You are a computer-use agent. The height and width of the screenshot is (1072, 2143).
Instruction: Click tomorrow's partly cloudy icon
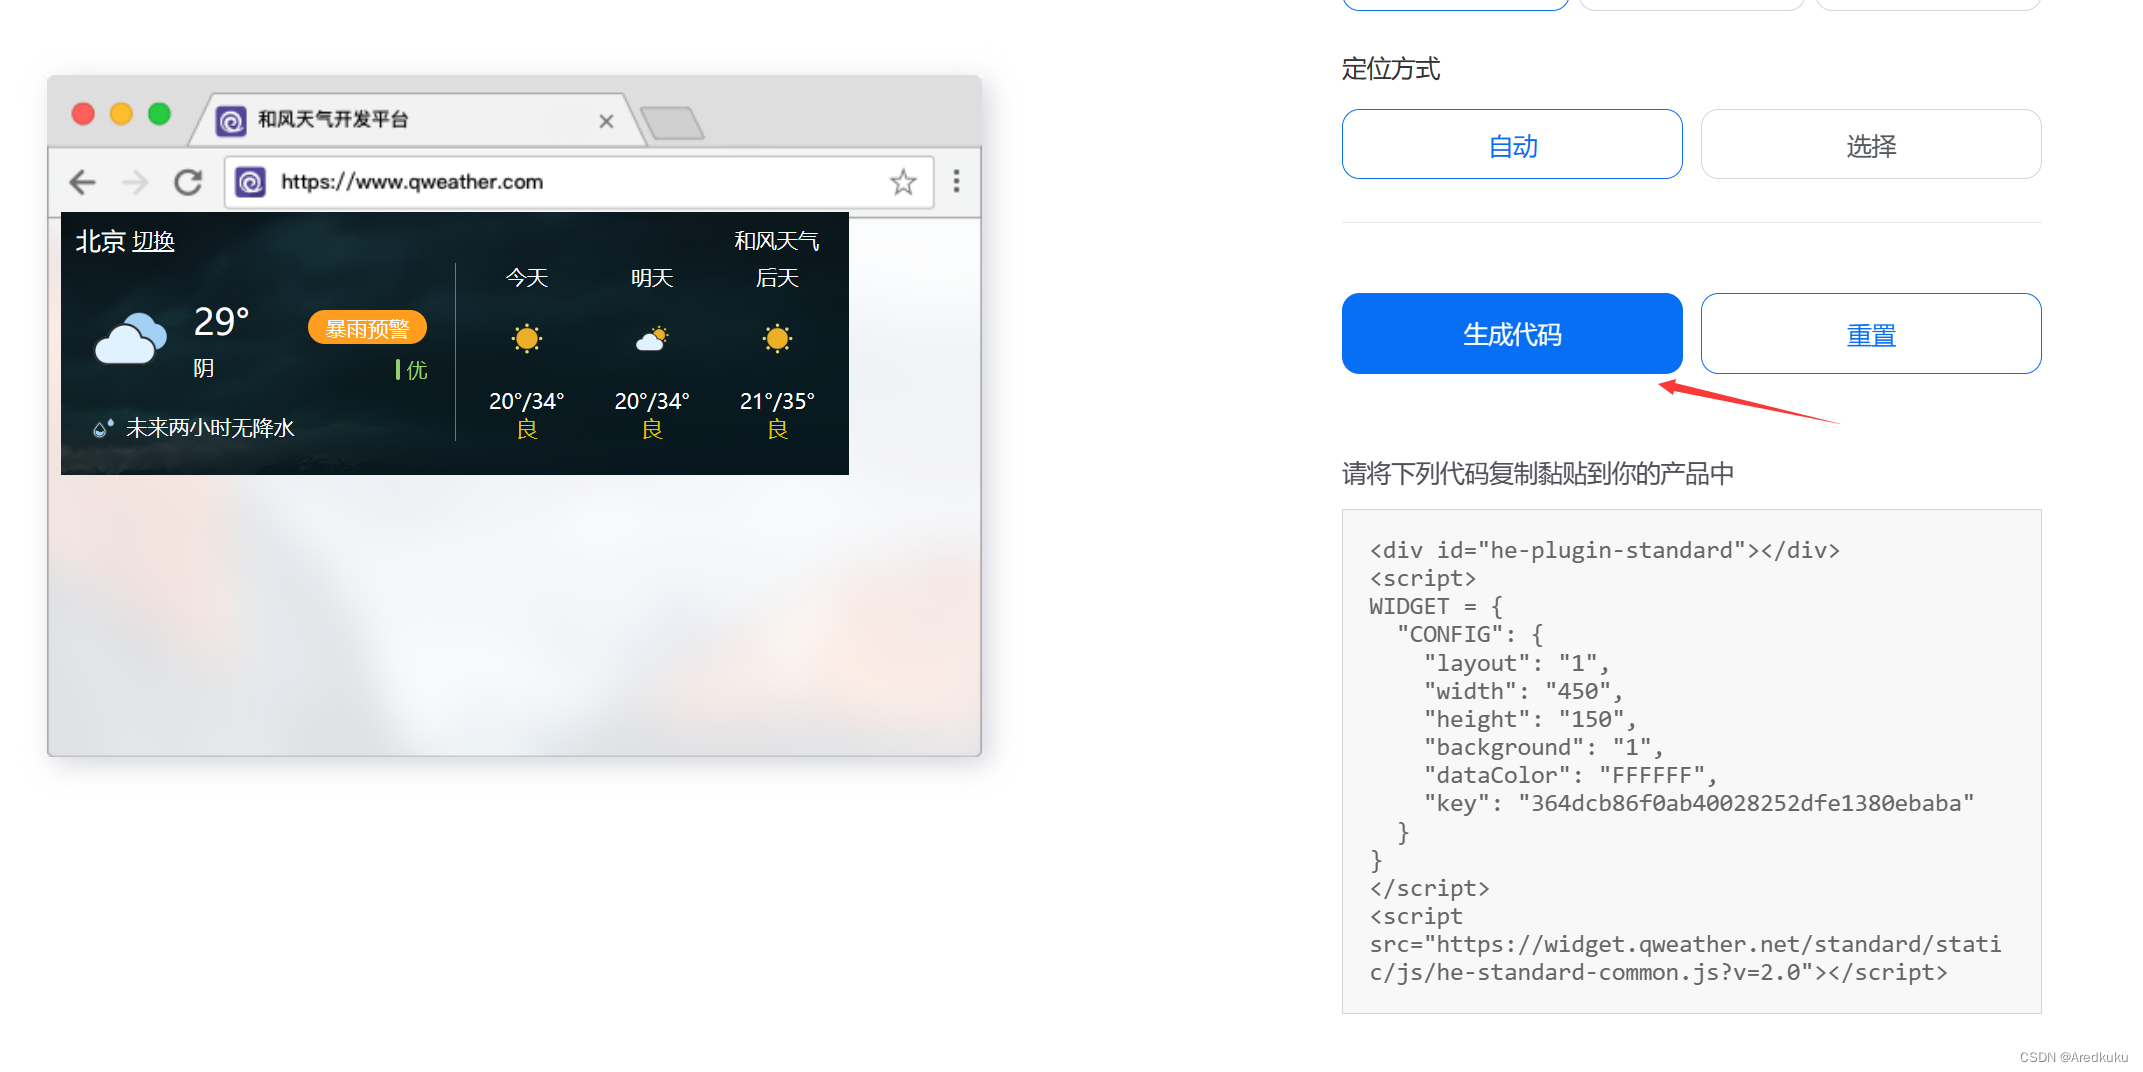click(652, 338)
